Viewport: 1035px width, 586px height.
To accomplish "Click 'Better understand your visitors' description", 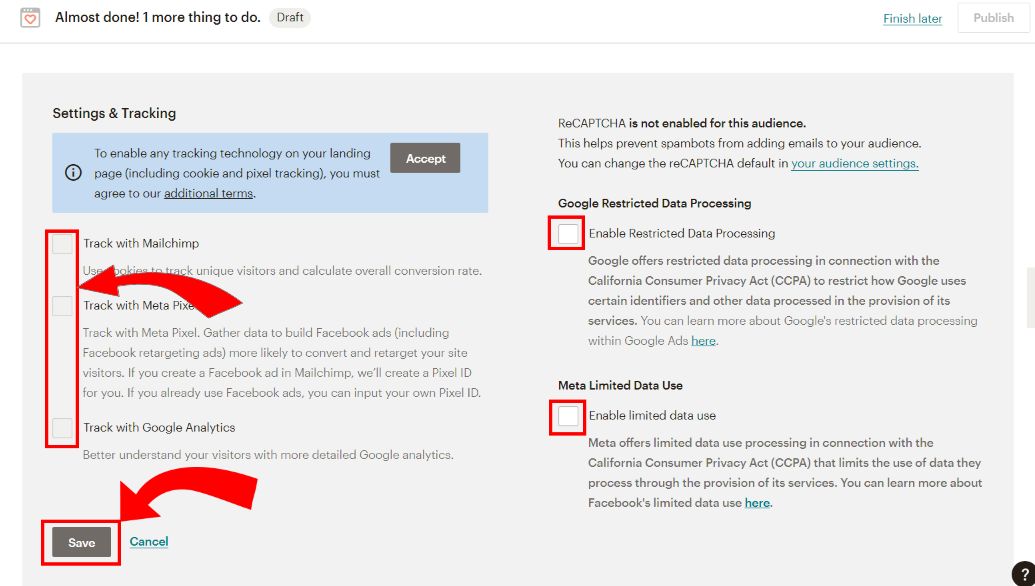I will (x=268, y=455).
